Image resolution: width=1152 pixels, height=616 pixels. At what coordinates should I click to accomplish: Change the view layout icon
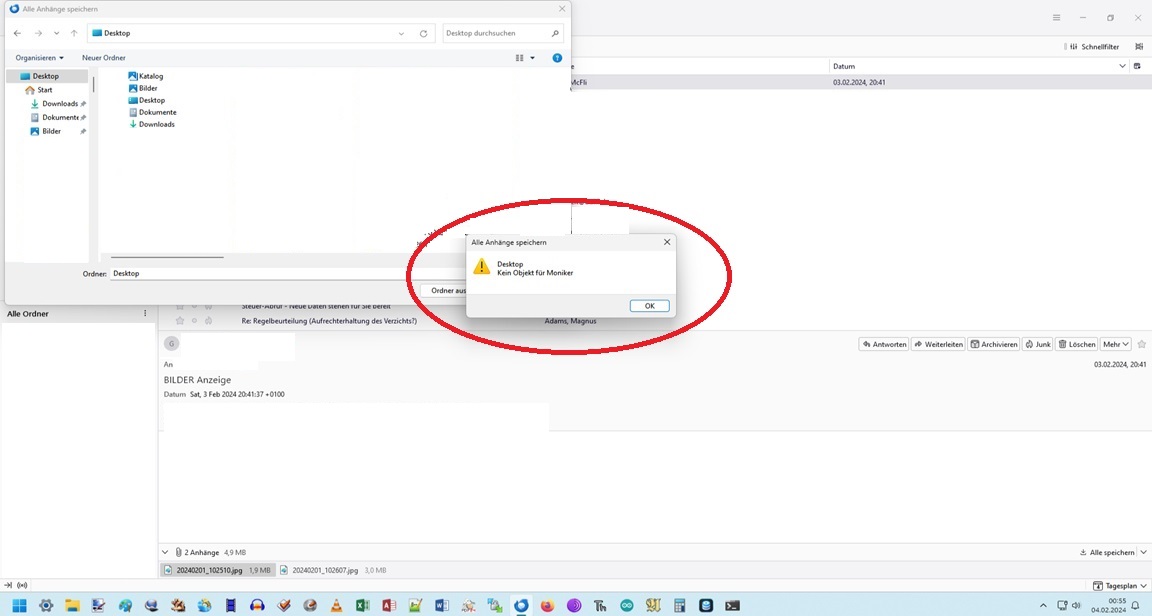(x=519, y=57)
